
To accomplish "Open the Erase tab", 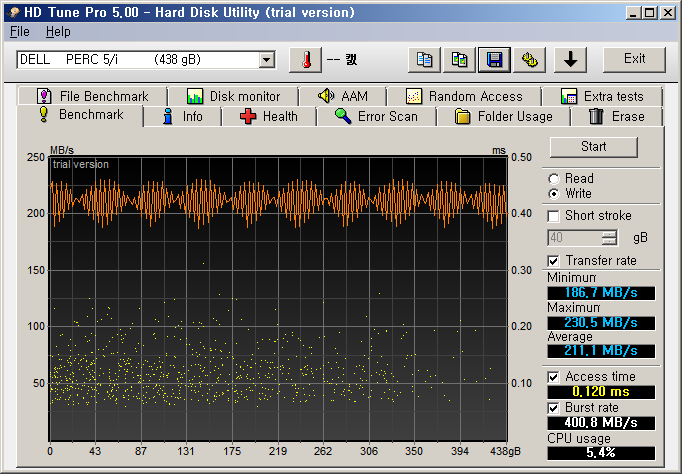I will (x=617, y=117).
